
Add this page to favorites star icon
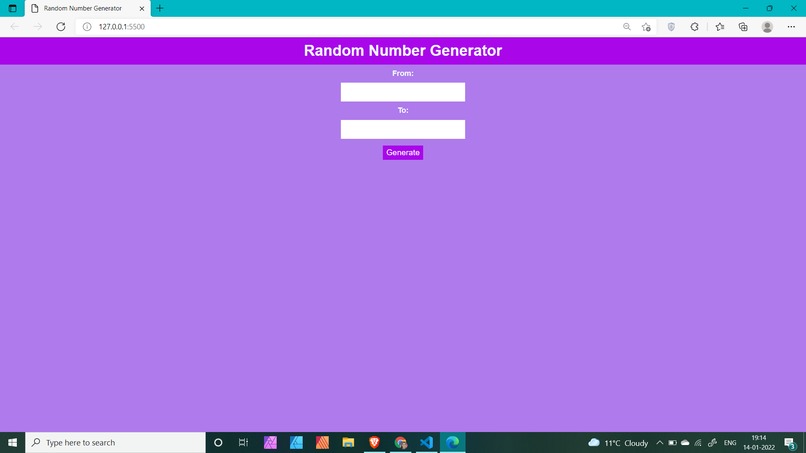[646, 27]
